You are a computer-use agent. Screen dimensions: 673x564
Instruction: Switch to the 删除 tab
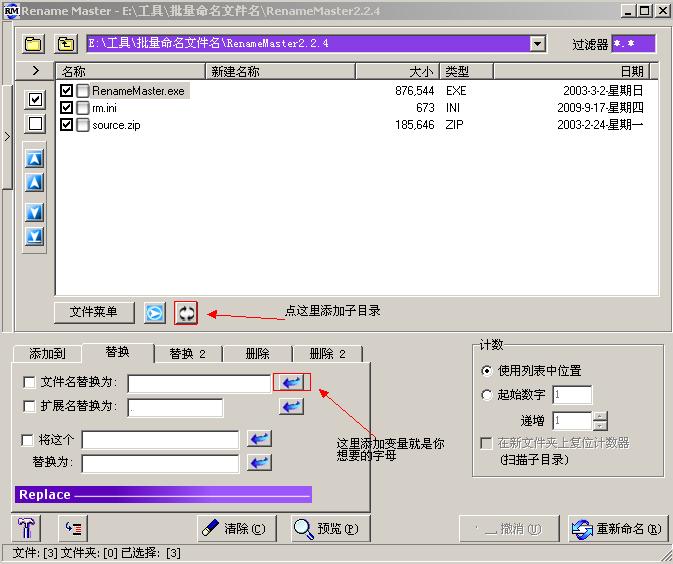click(258, 354)
